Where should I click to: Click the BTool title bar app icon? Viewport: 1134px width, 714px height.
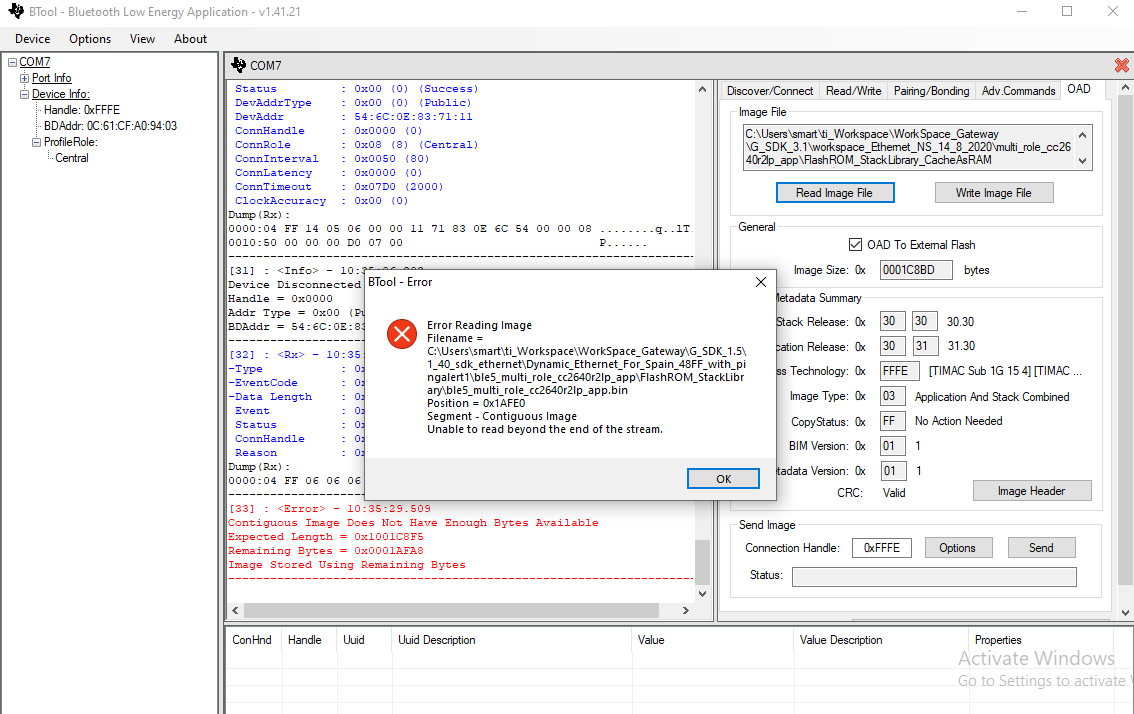click(16, 12)
